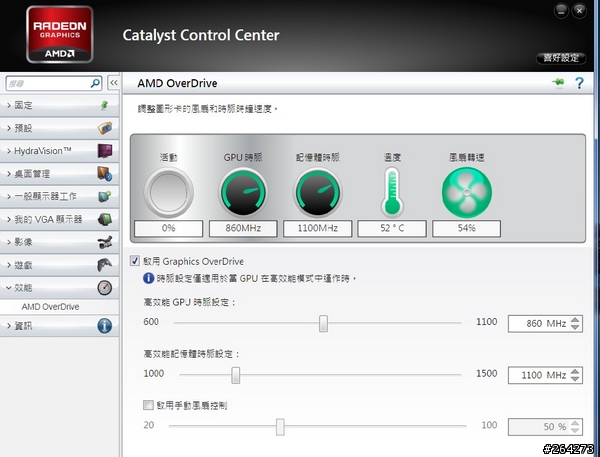The width and height of the screenshot is (600, 457).
Task: Decrease GPU clock with 860 MHz down arrow
Action: coord(575,327)
